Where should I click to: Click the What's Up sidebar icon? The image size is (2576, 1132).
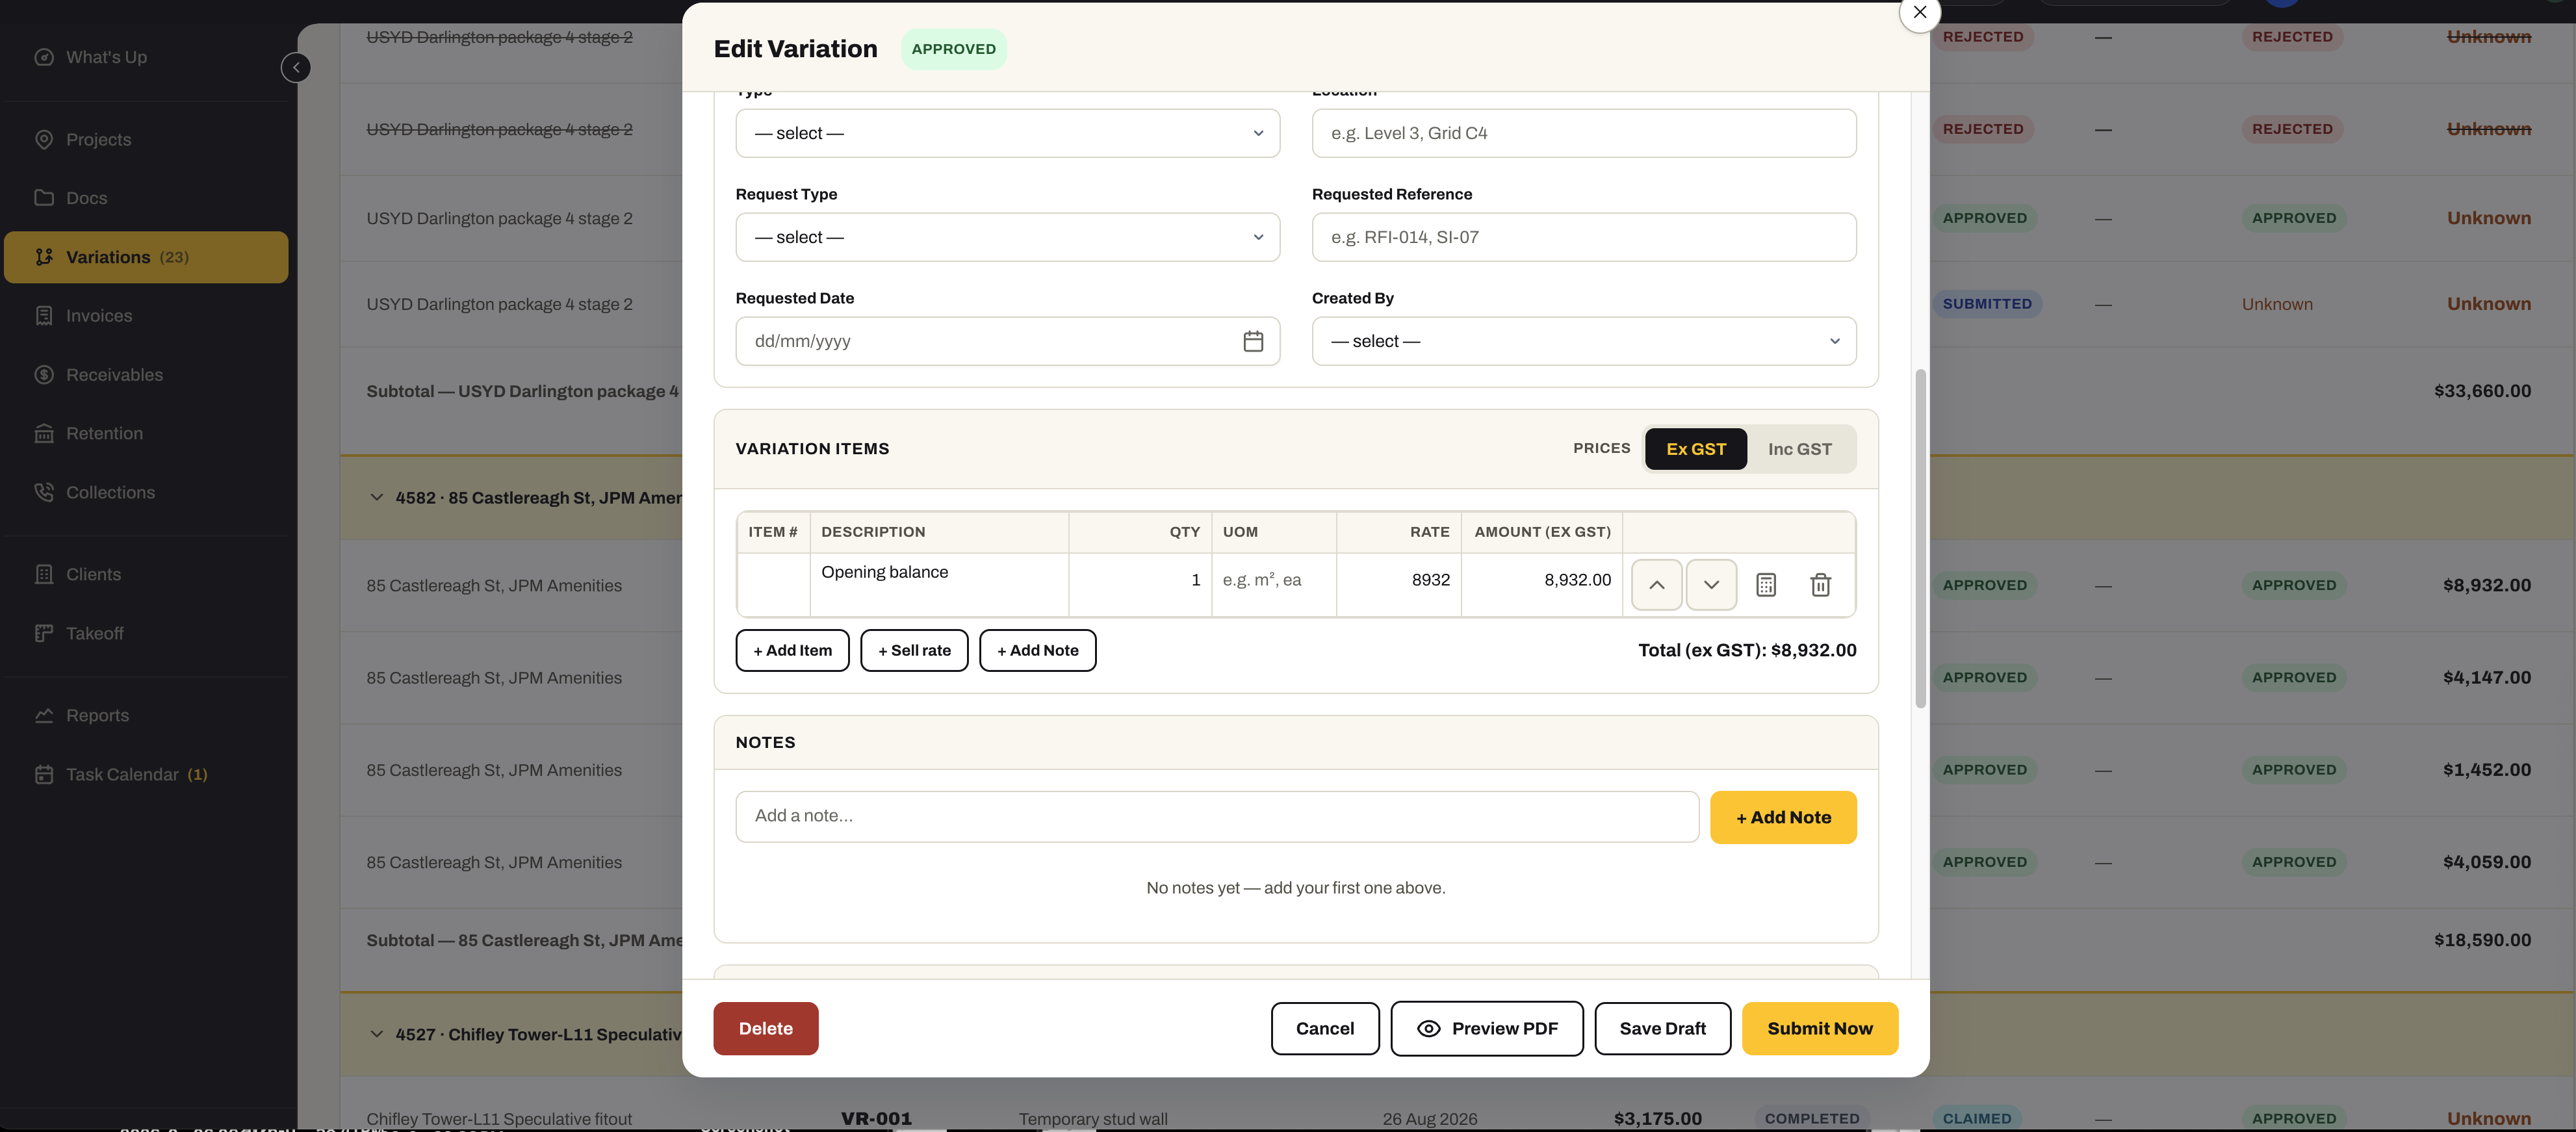click(x=44, y=57)
